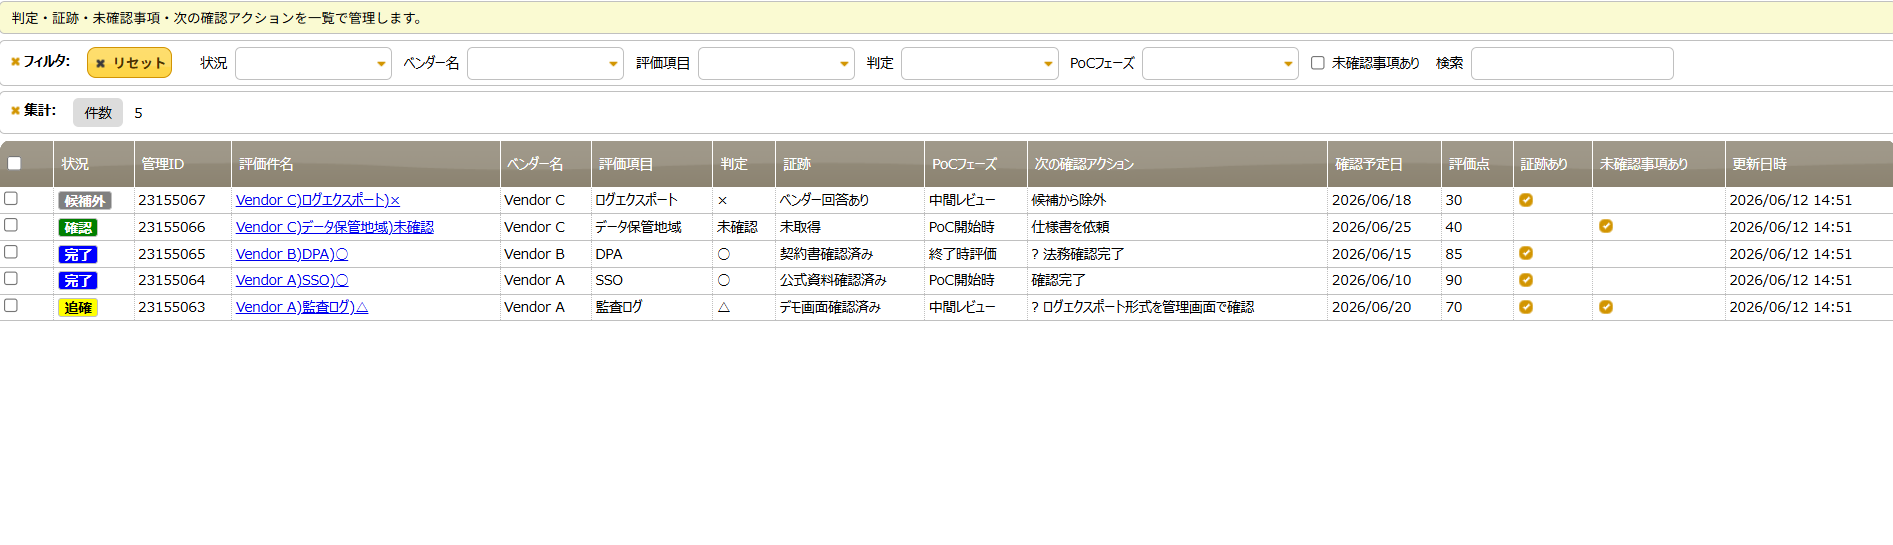Open link Vendor C)ログエクスポート)×
The width and height of the screenshot is (1893, 545).
pyautogui.click(x=318, y=200)
